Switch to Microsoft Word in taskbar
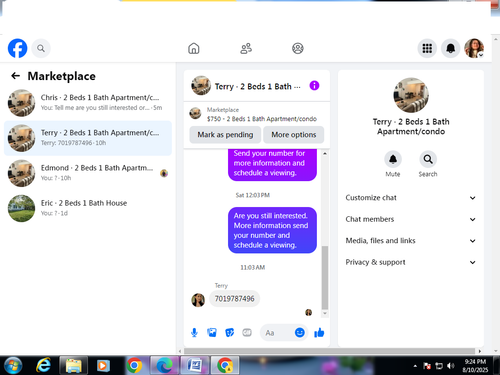This screenshot has width=500, height=375. point(195,365)
